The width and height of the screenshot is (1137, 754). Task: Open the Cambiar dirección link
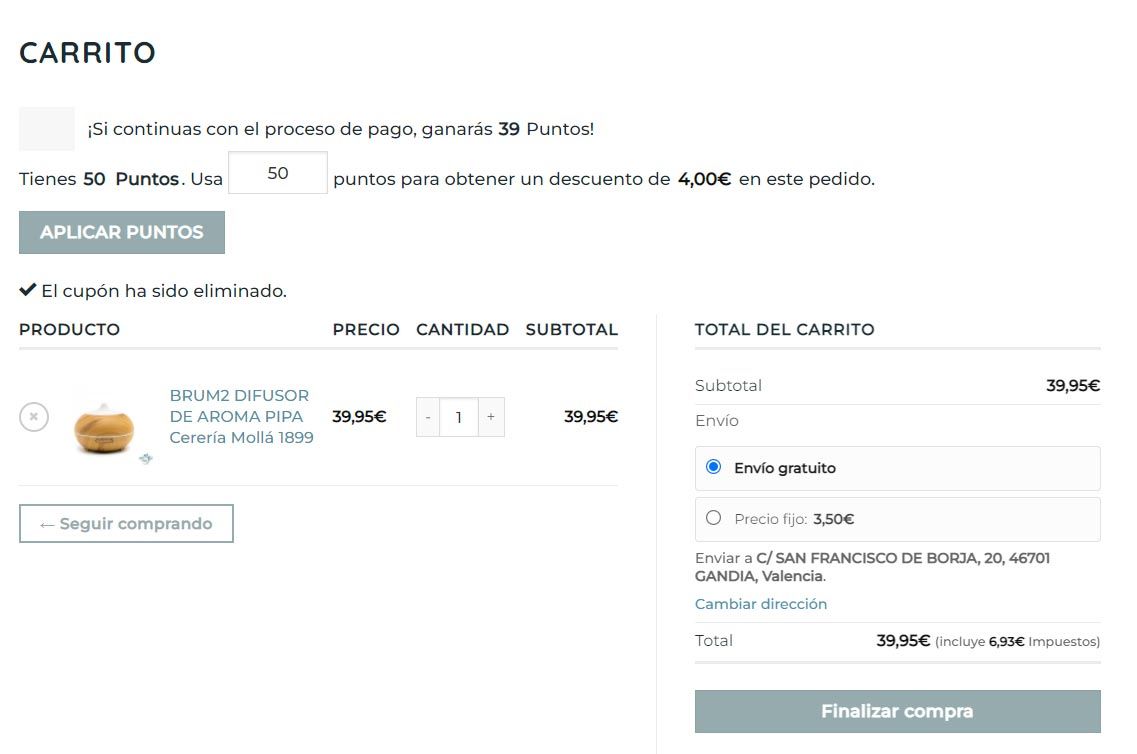tap(761, 604)
